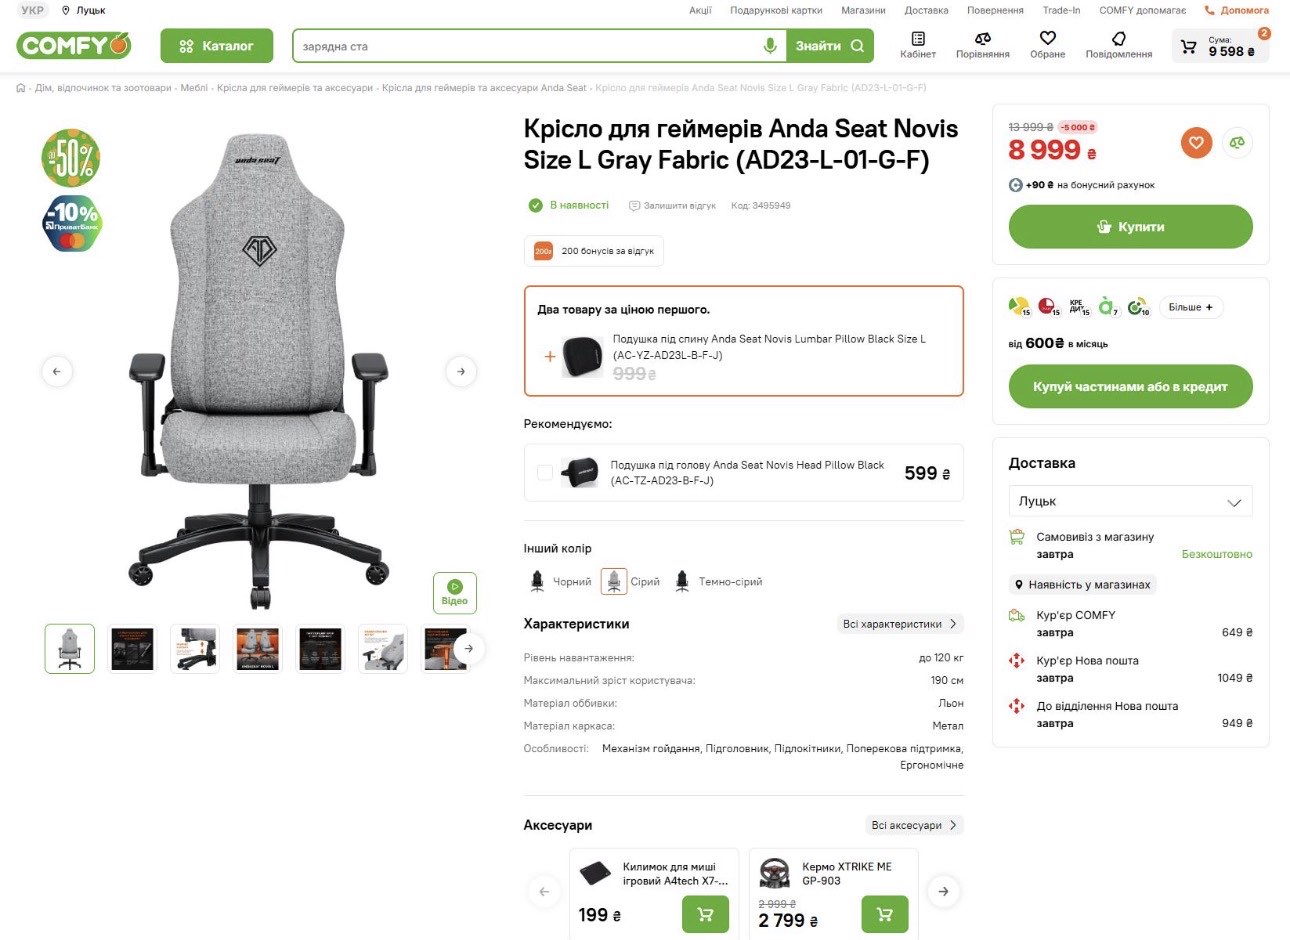Add chair to favorites with heart icon

pos(1196,143)
